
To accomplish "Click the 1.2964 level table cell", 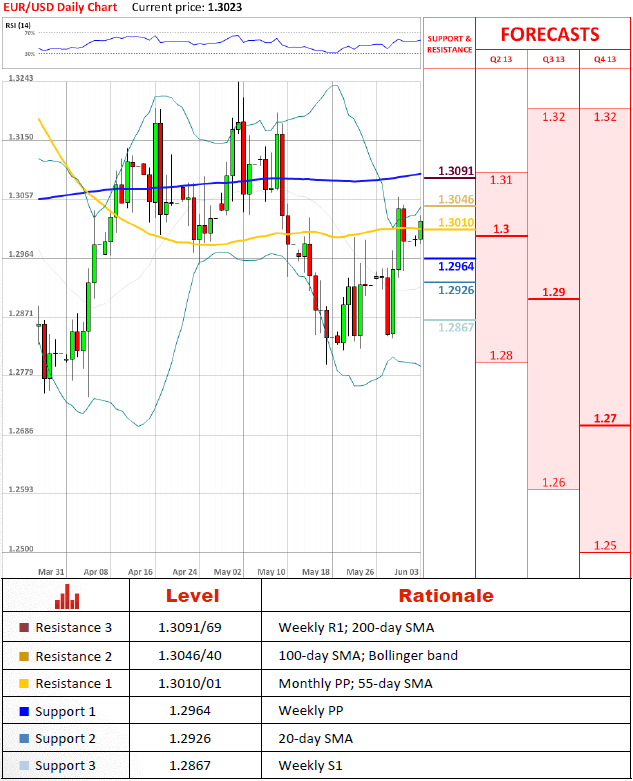I will click(190, 710).
